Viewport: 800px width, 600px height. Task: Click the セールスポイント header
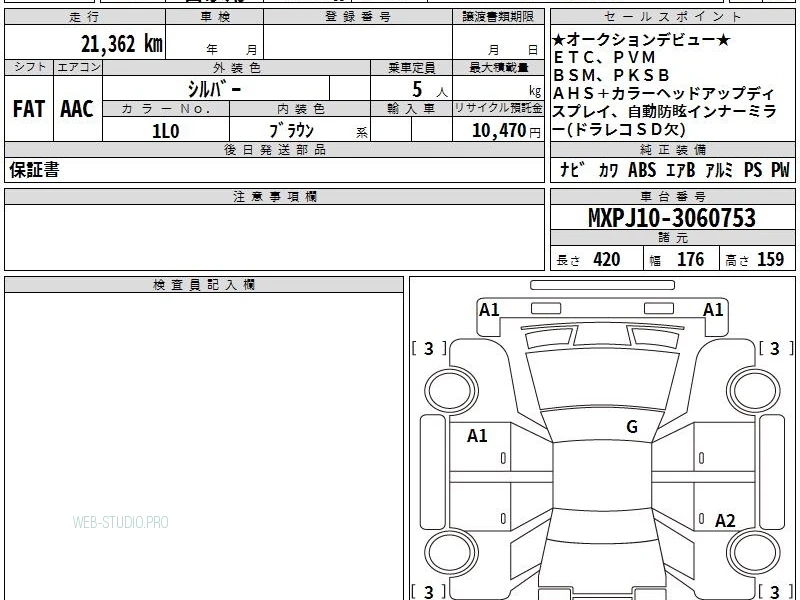(672, 17)
